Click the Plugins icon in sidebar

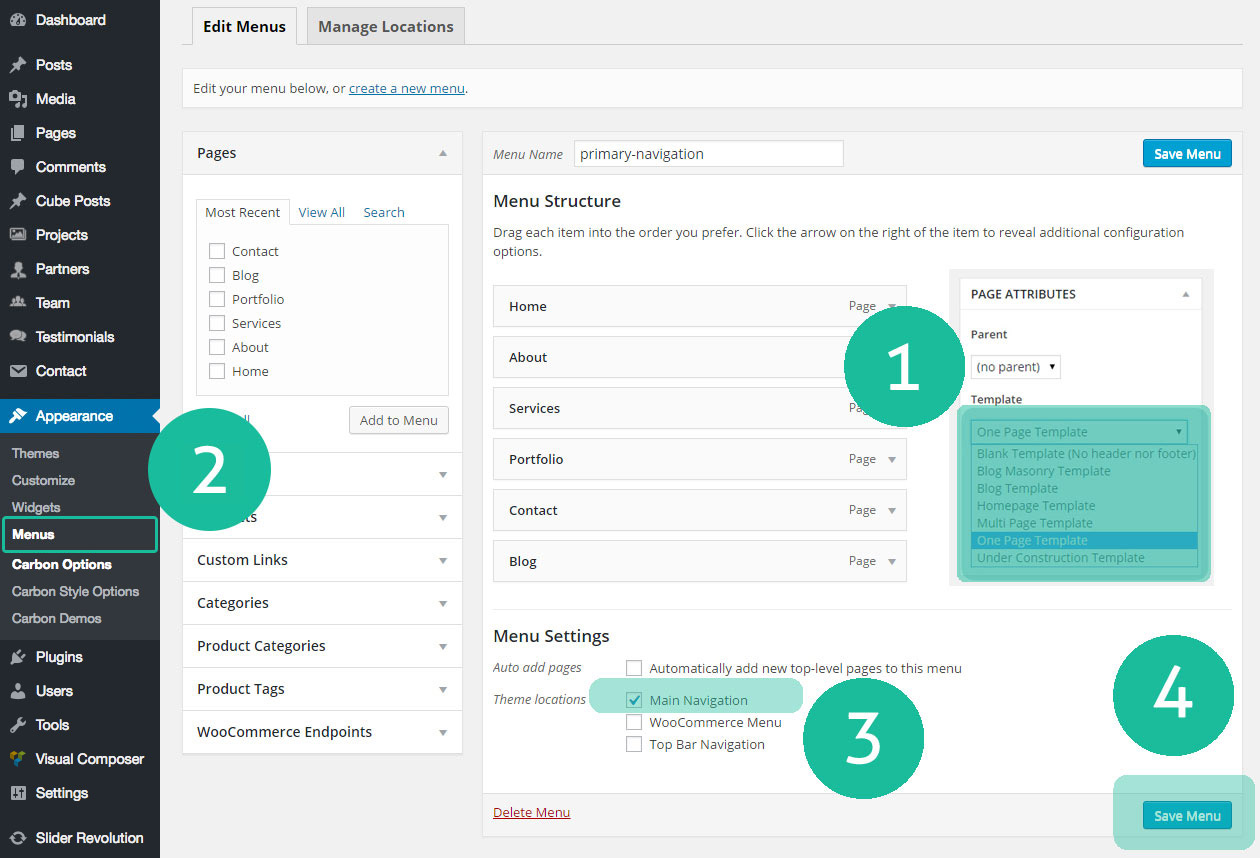point(17,657)
